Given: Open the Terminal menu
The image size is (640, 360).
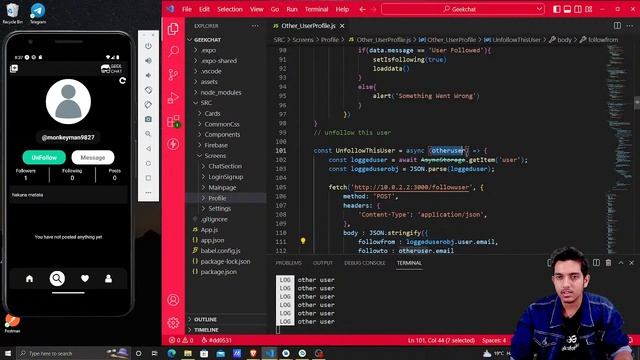Looking at the screenshot, I should pos(316,9).
